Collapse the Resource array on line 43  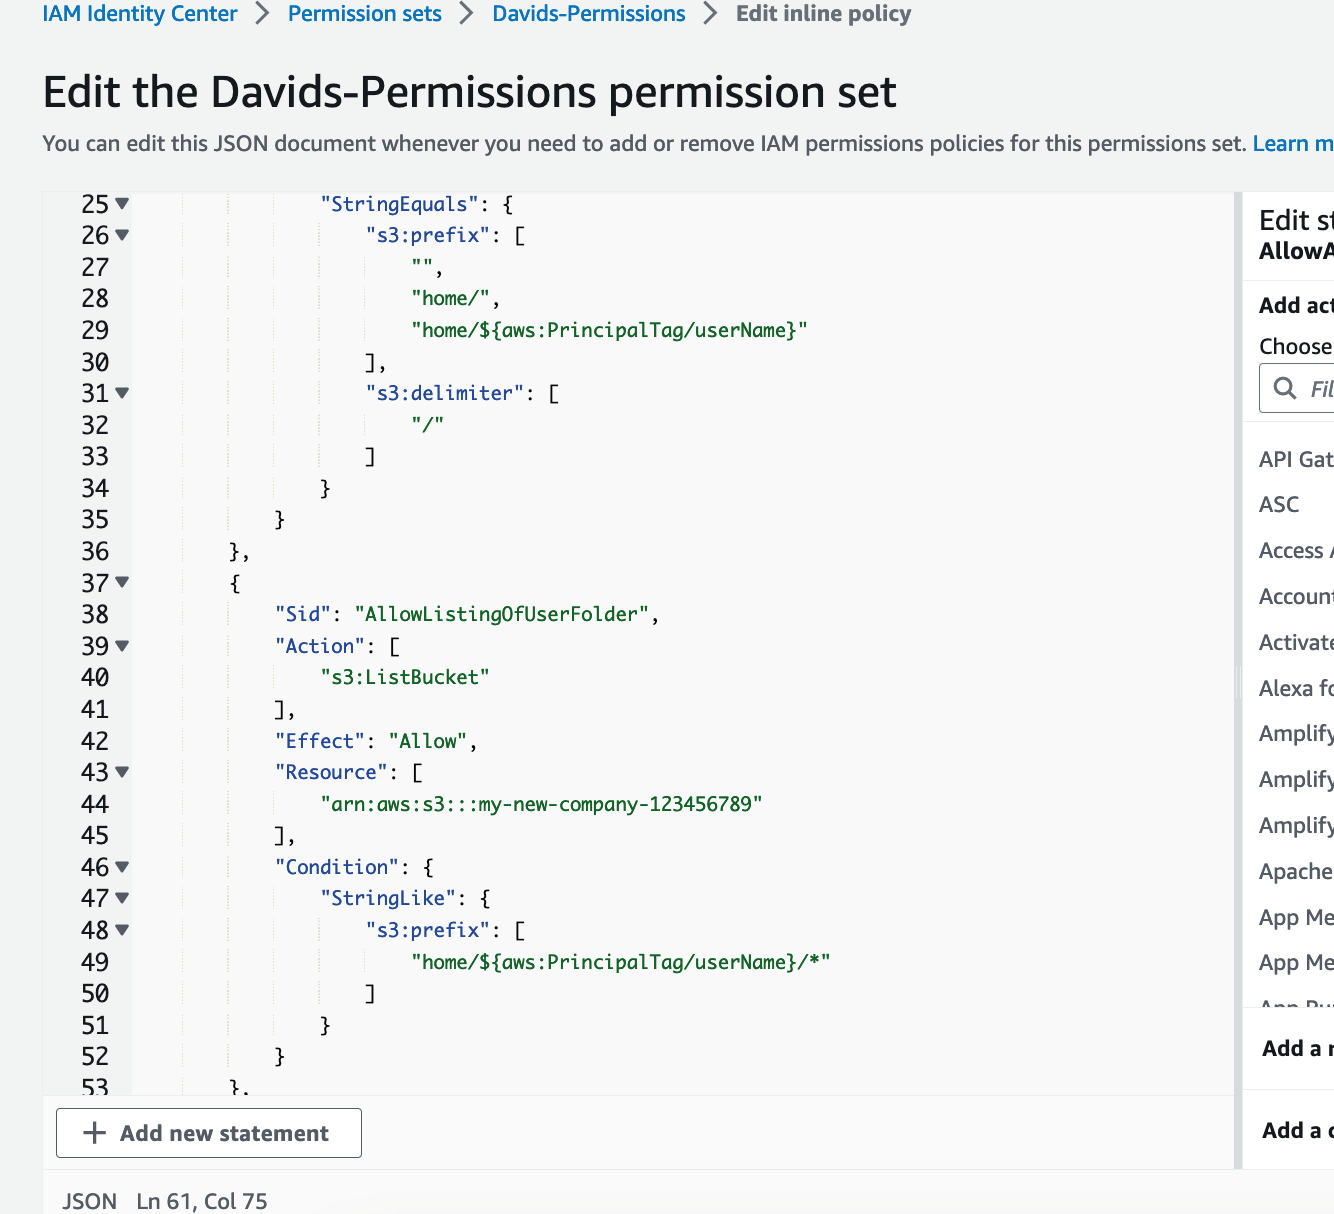click(x=123, y=772)
